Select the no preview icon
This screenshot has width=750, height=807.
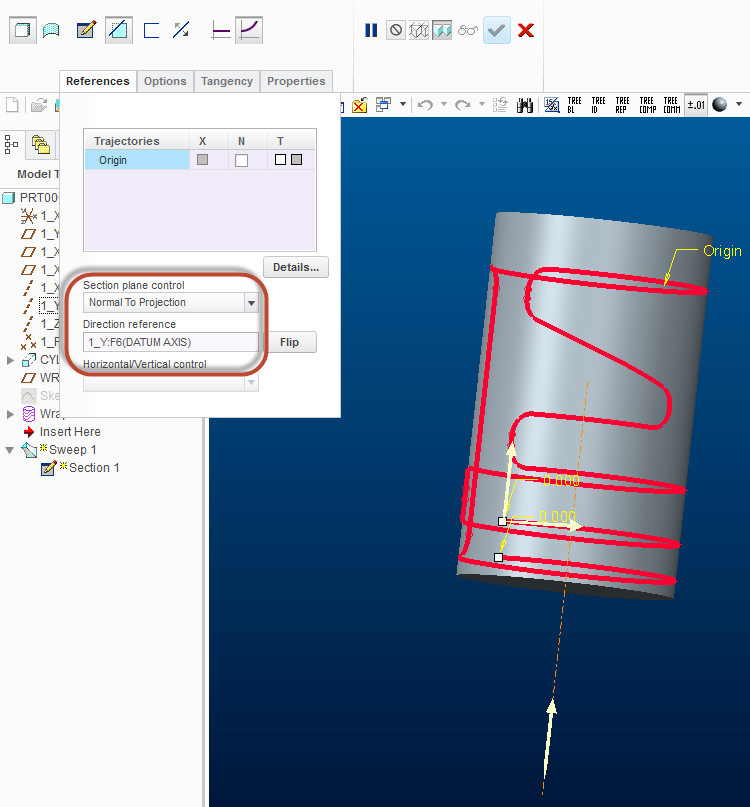(x=396, y=30)
